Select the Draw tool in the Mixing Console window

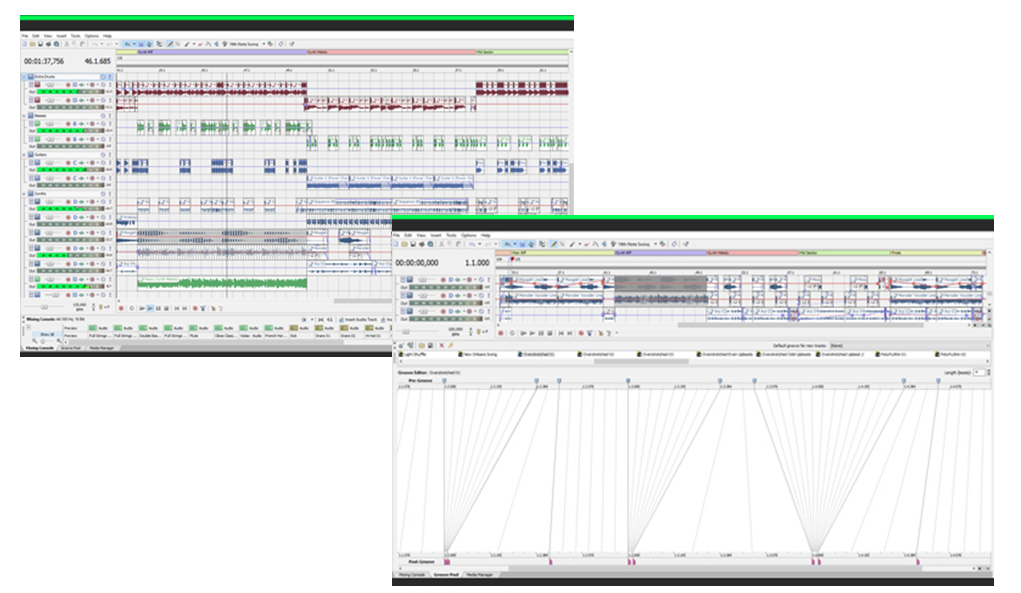click(170, 44)
